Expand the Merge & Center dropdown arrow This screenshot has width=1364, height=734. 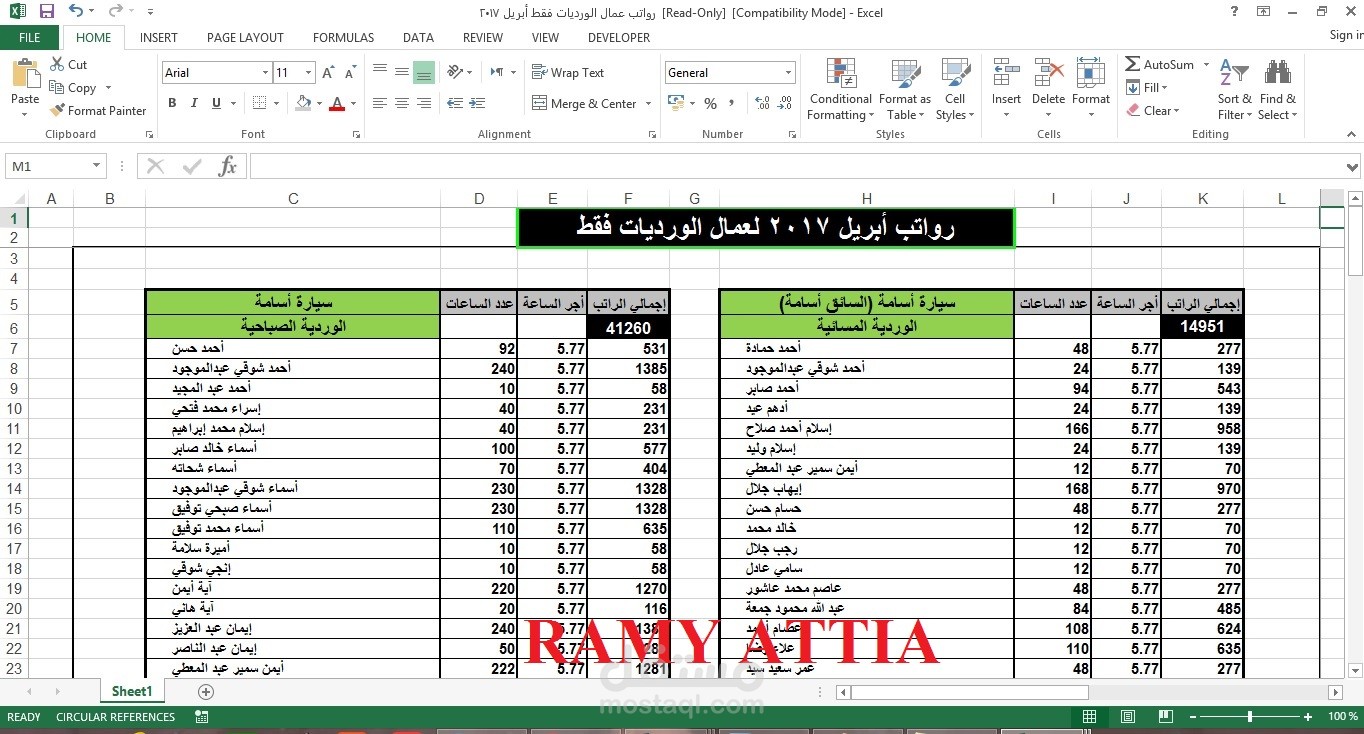tap(649, 104)
